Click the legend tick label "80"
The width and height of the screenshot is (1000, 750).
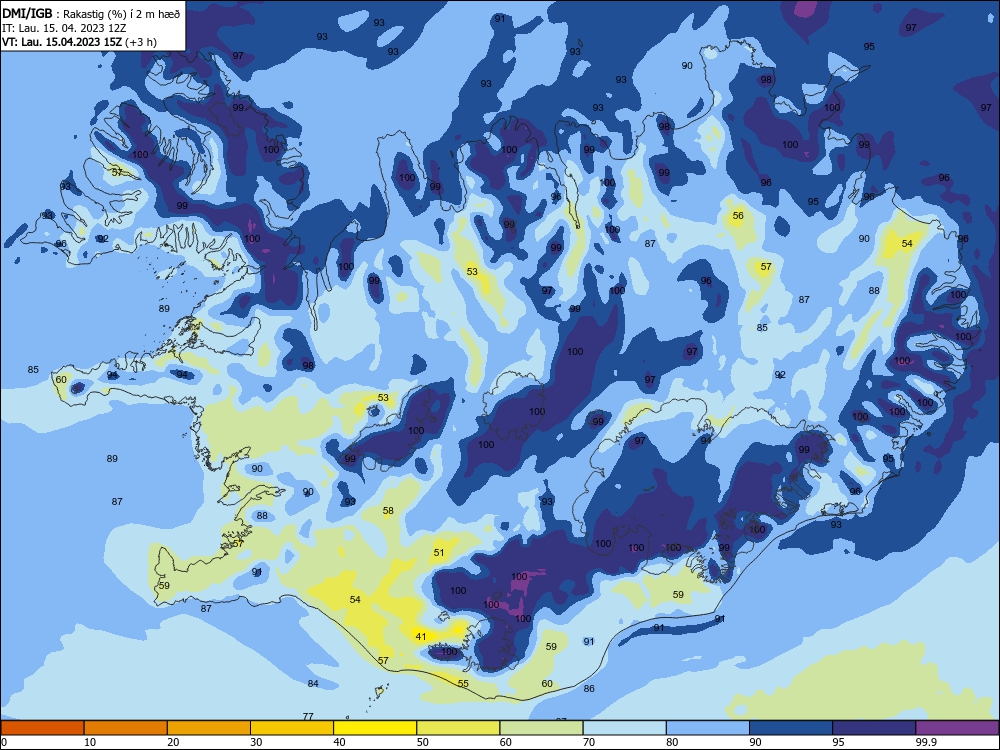coord(672,742)
